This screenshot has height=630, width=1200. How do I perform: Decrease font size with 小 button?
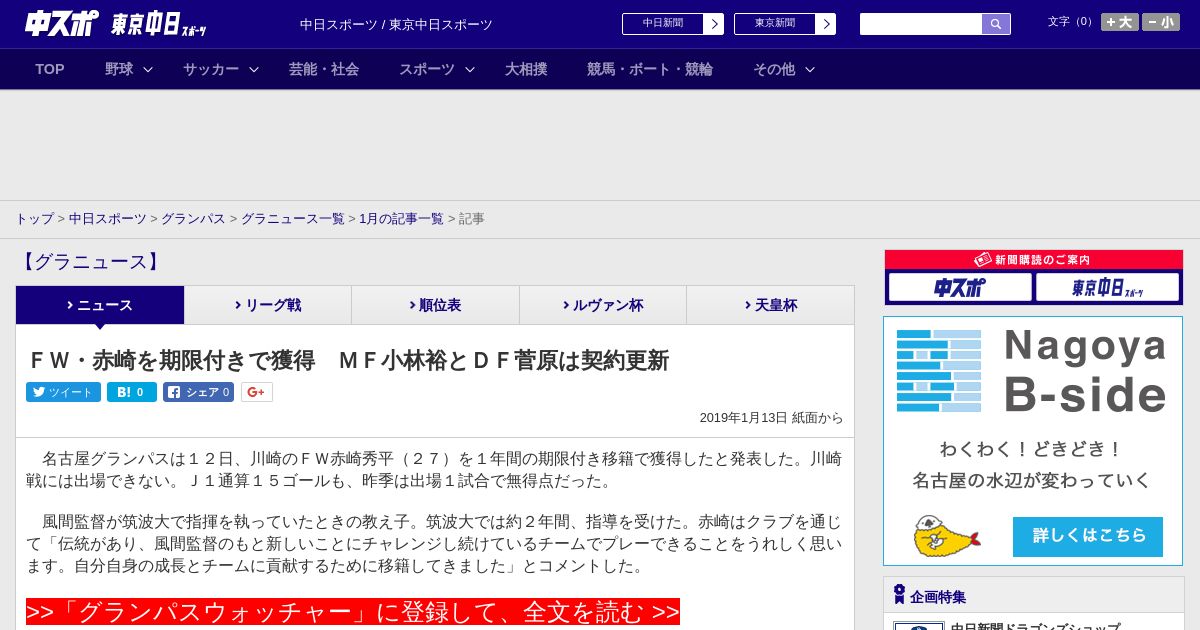pos(1161,22)
